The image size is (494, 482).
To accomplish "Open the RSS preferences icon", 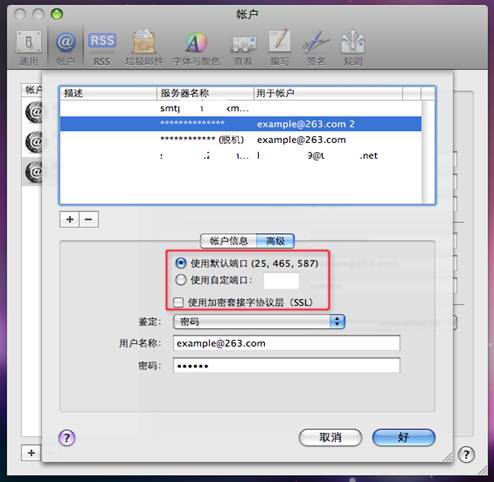I will (102, 47).
